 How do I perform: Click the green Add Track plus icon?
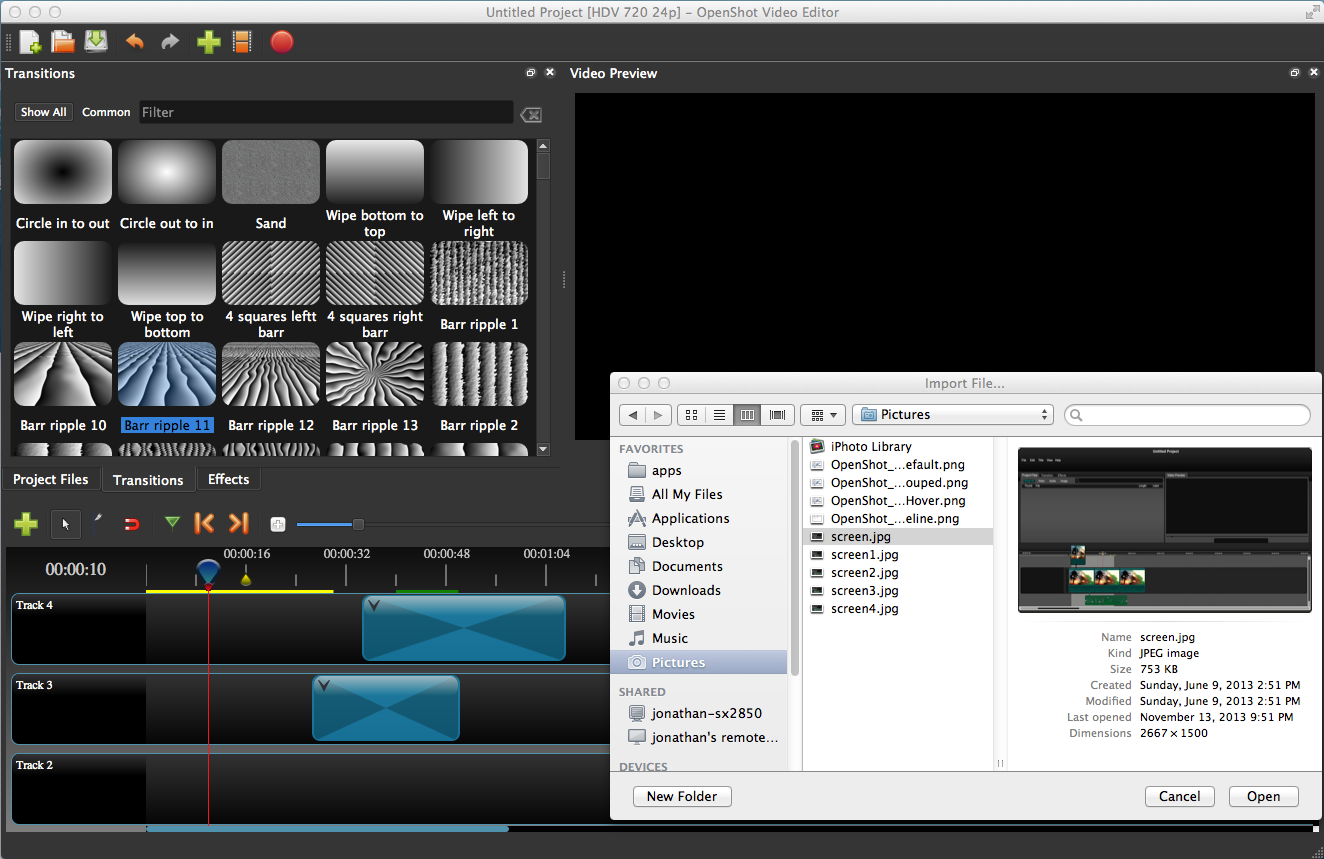26,523
